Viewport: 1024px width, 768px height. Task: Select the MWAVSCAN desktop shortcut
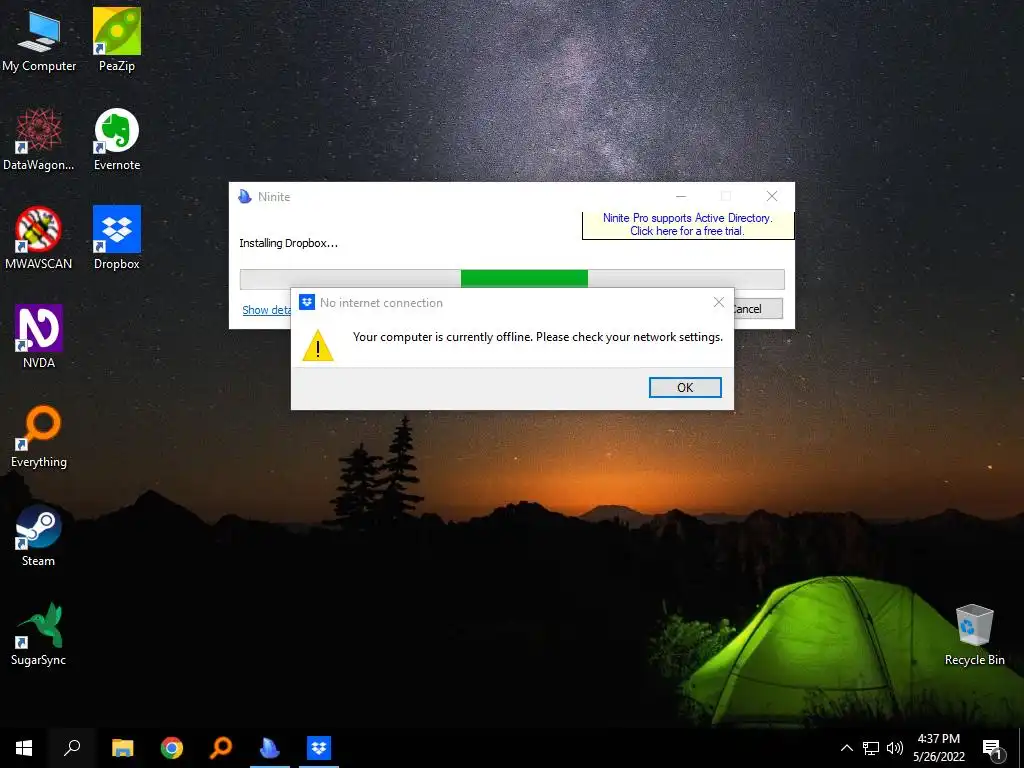[39, 238]
